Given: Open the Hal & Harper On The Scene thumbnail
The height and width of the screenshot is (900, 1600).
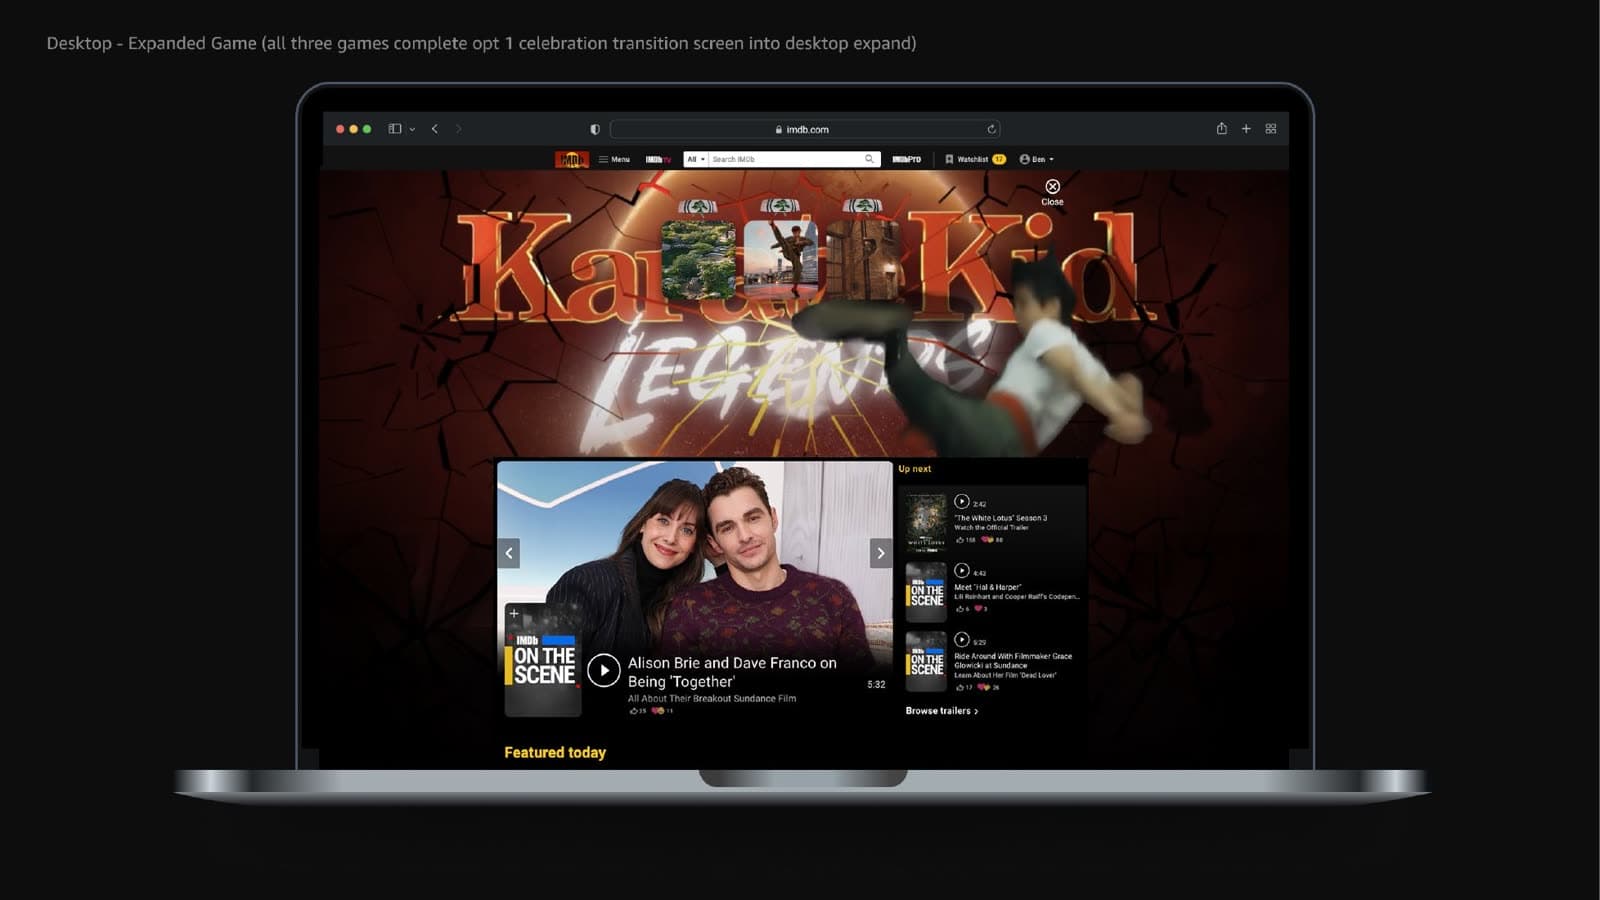Looking at the screenshot, I should (926, 591).
